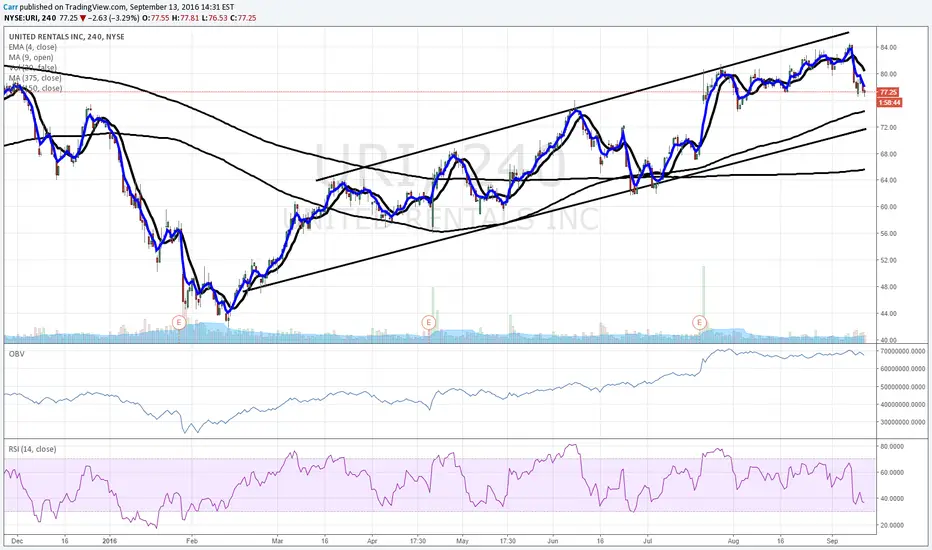The image size is (932, 550).
Task: Select the 'MA (375, close)' indicator legend
Action: point(35,78)
